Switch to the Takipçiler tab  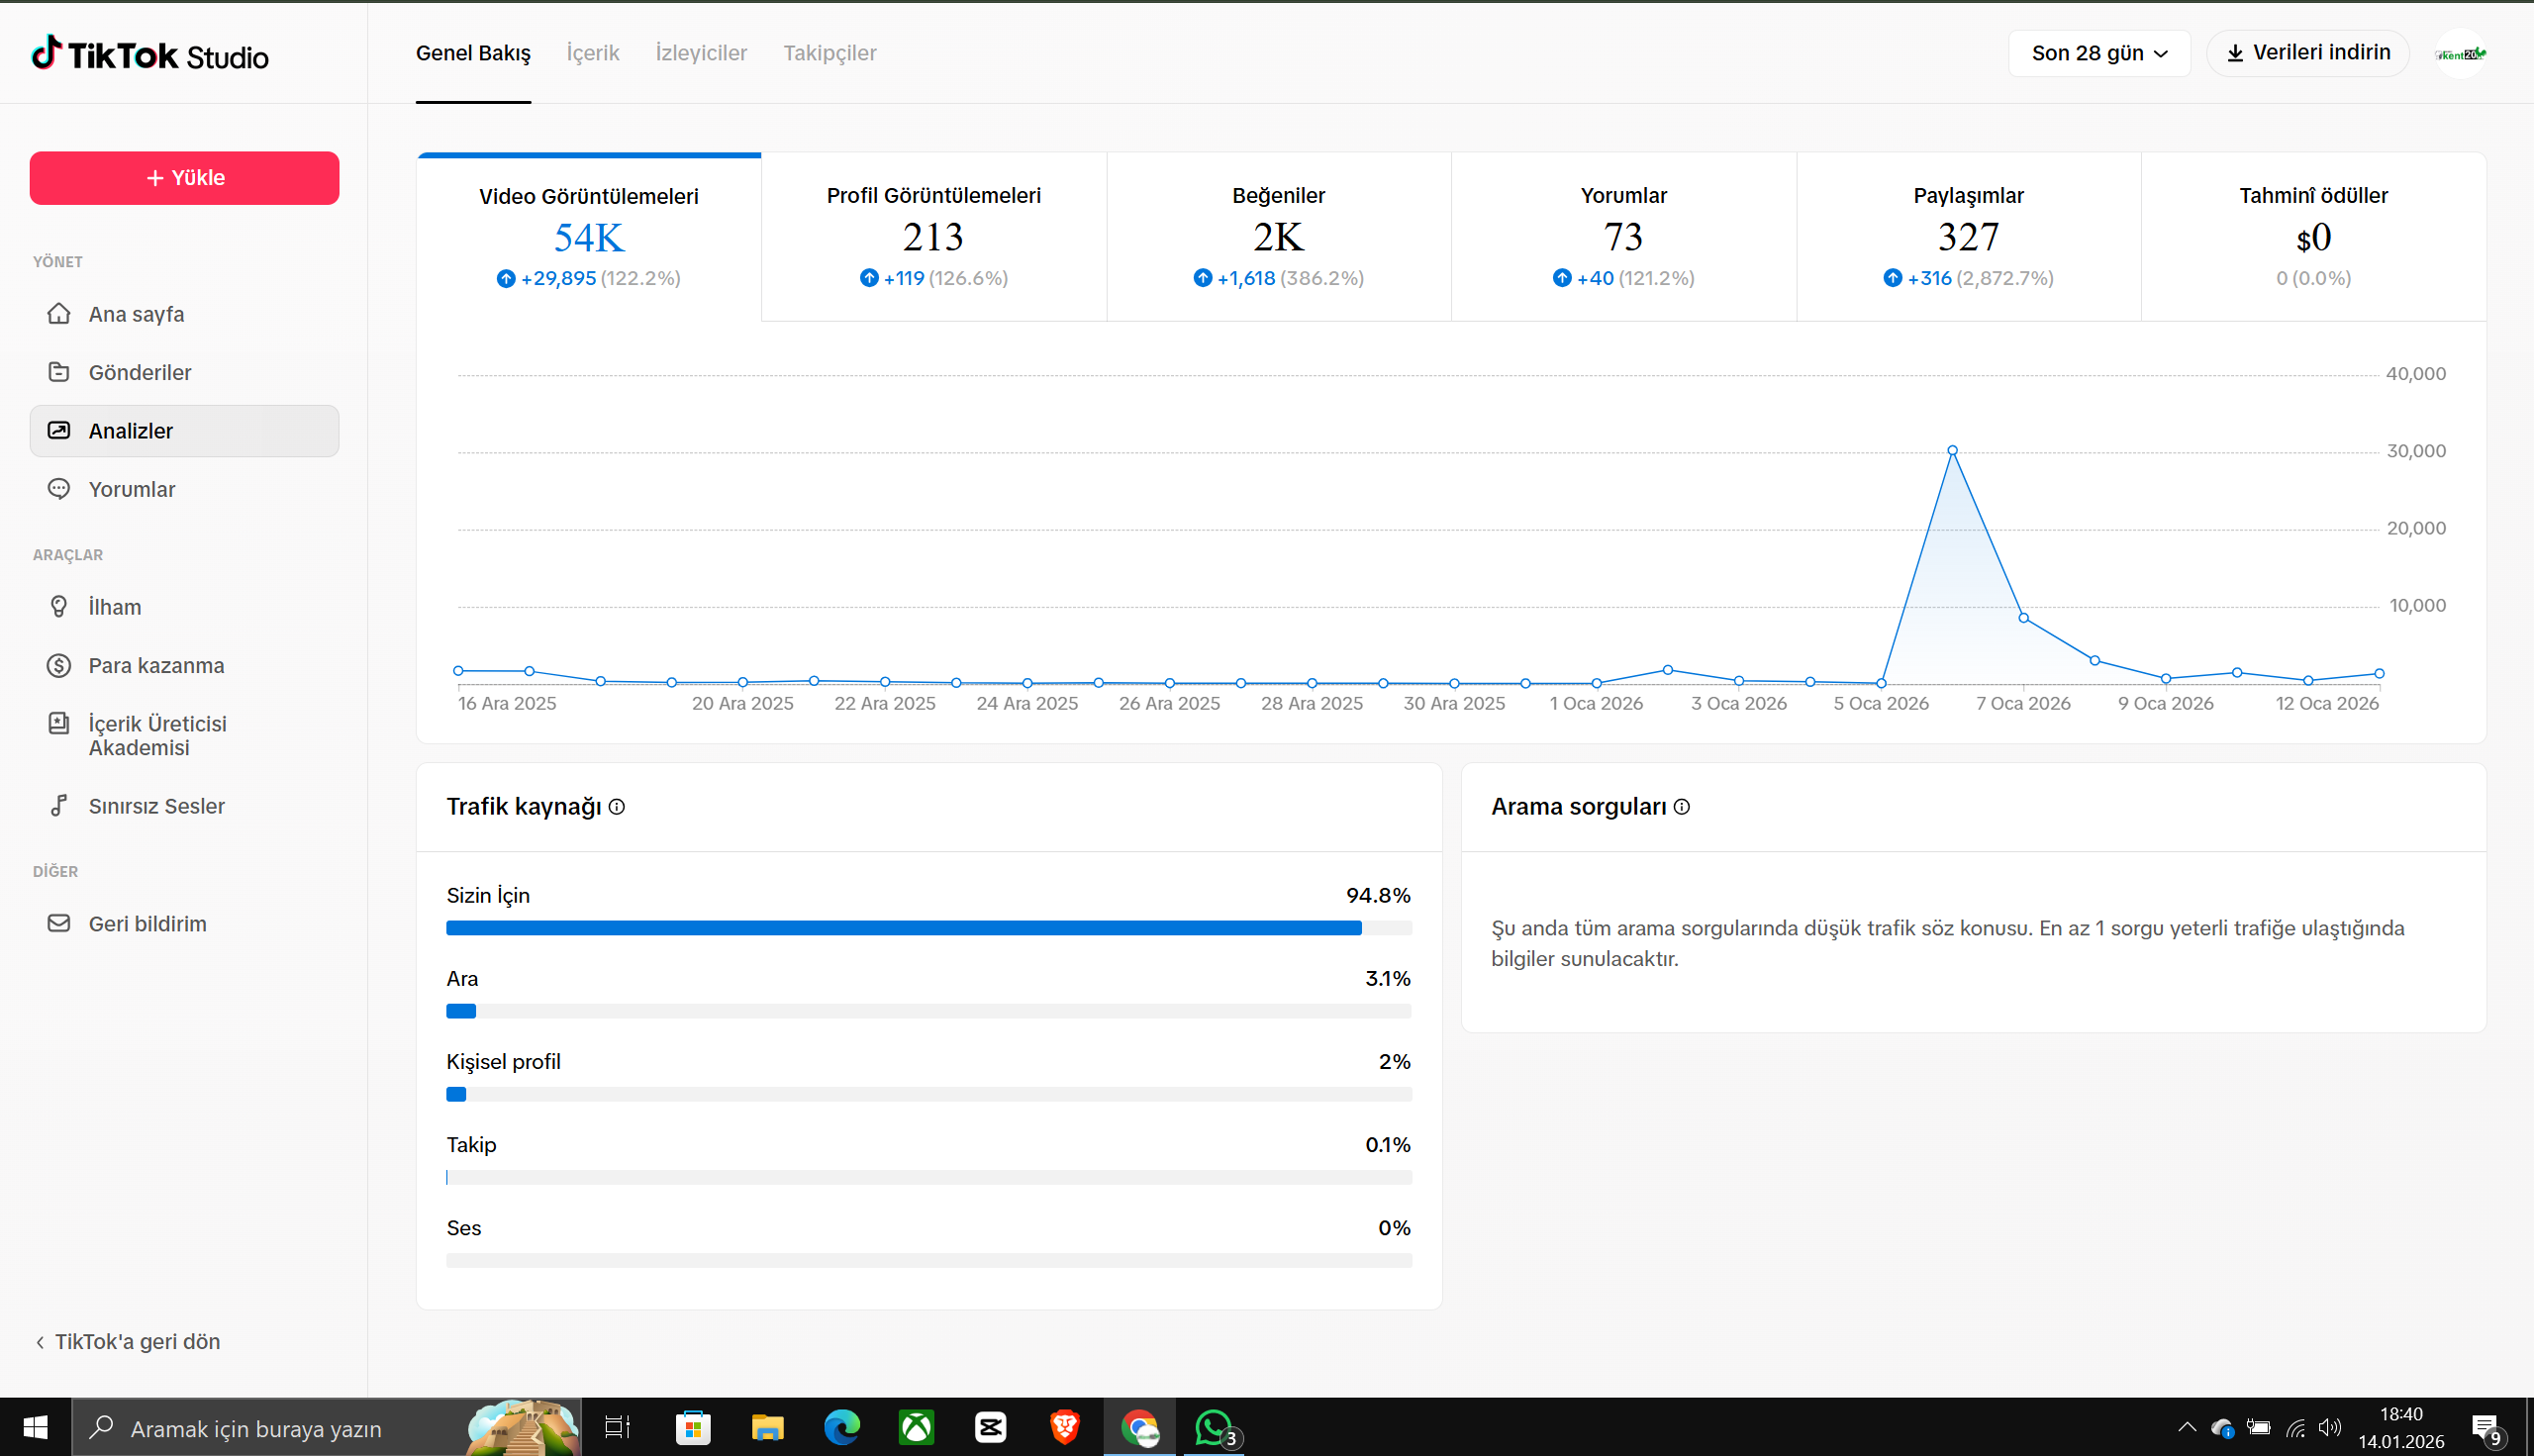click(829, 53)
